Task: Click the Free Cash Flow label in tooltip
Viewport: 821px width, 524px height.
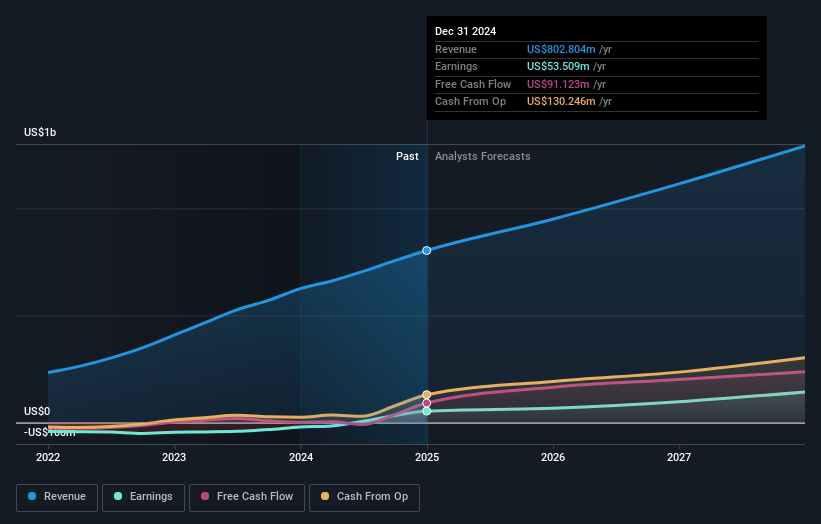Action: pyautogui.click(x=473, y=84)
